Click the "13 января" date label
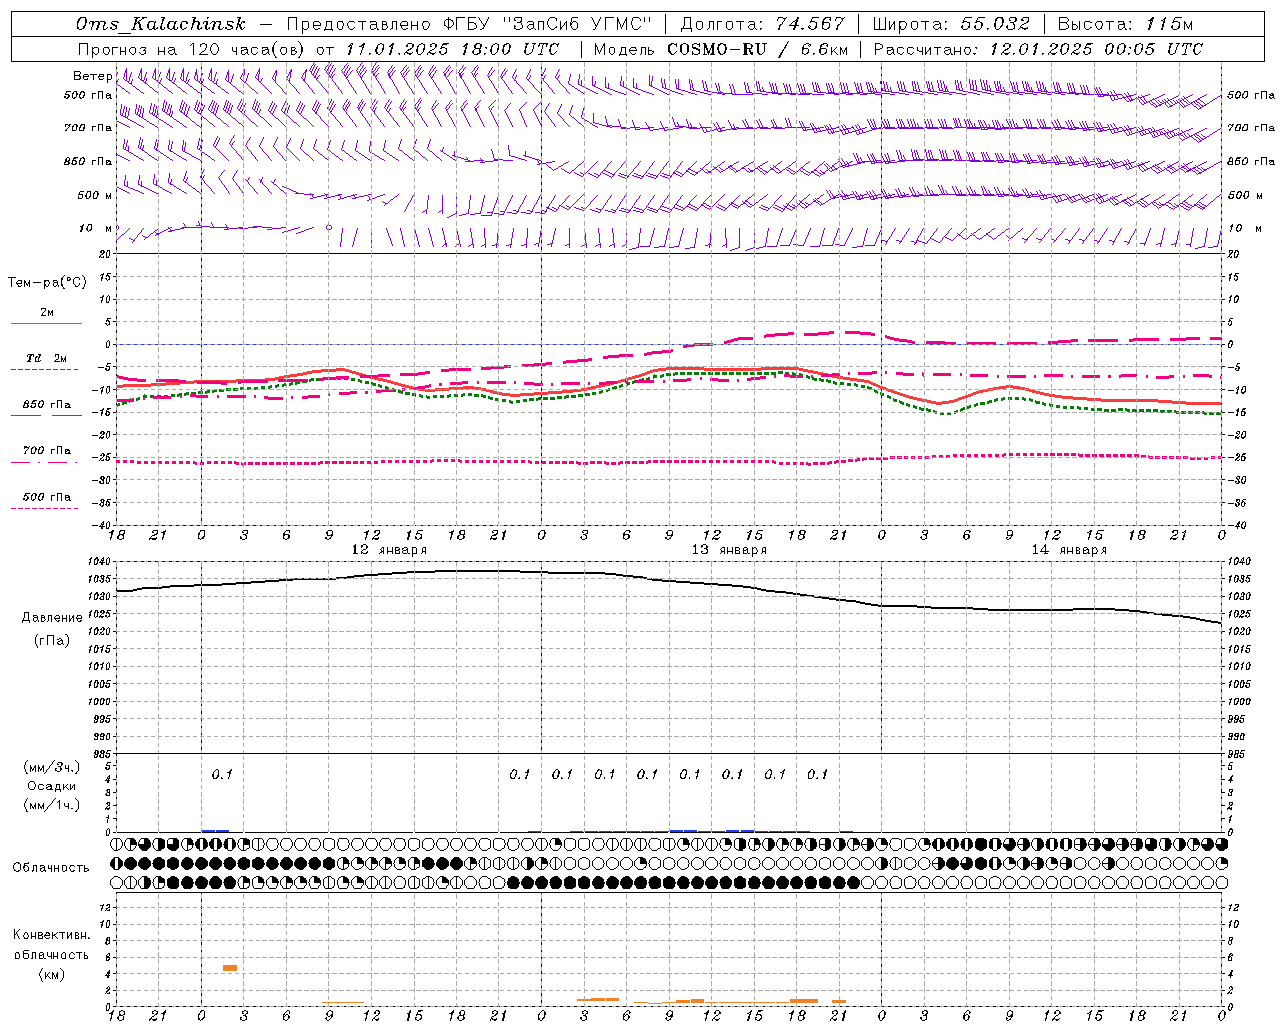This screenshot has width=1280, height=1024. (729, 550)
